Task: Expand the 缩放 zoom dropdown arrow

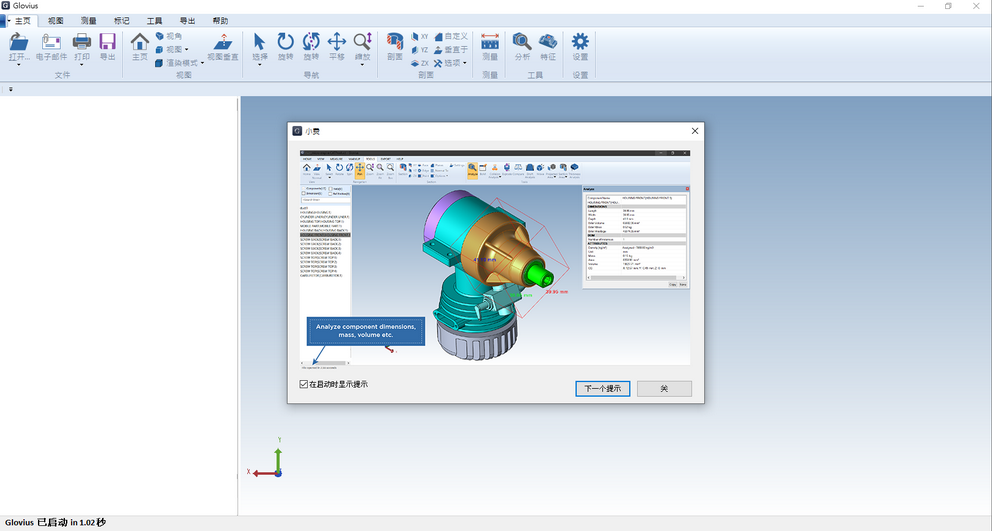Action: [363, 65]
